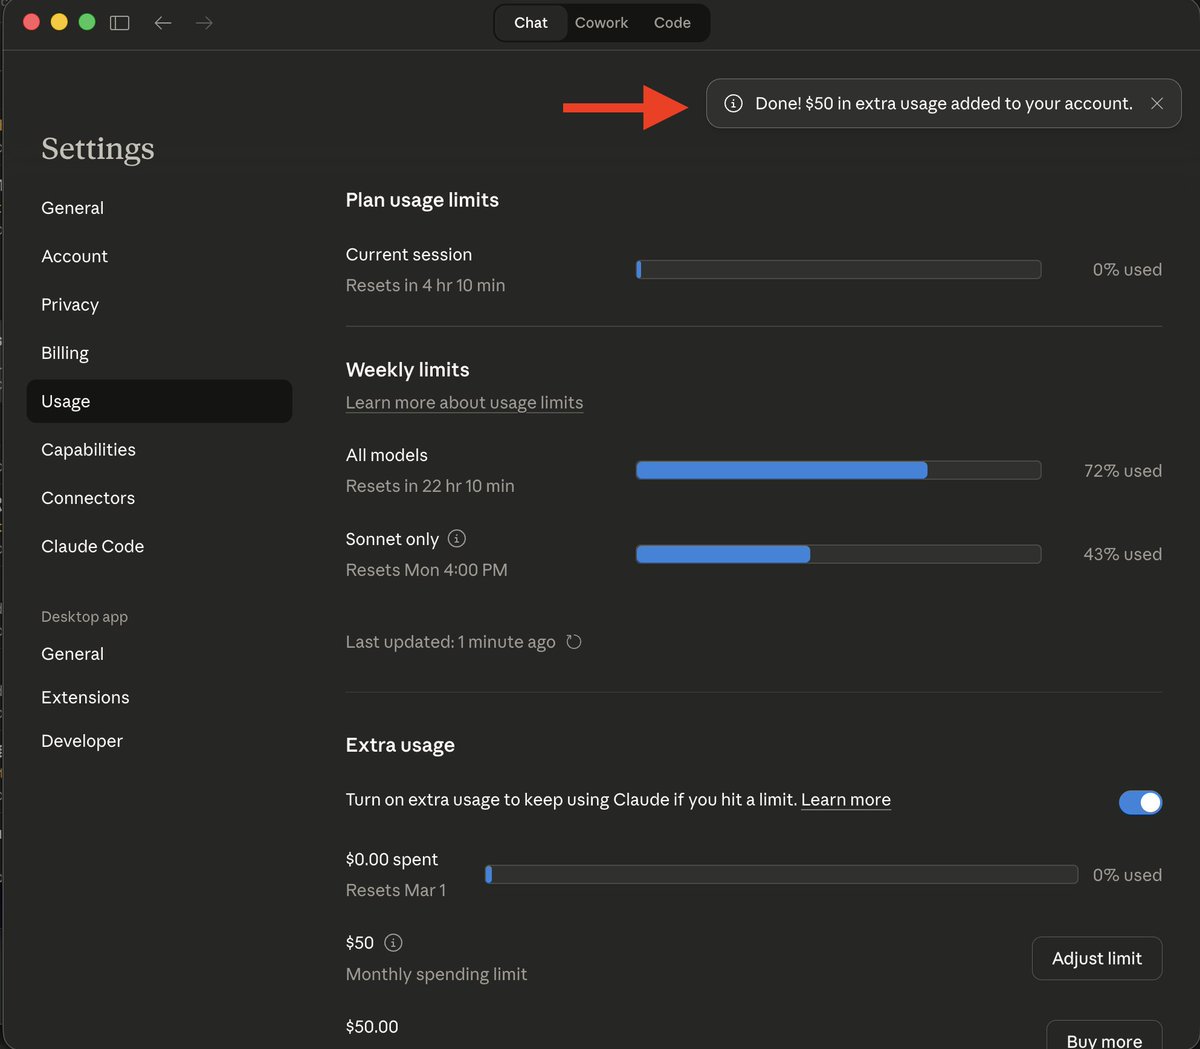1200x1049 pixels.
Task: Click the '$0.00 spent' amount
Action: [x=392, y=859]
